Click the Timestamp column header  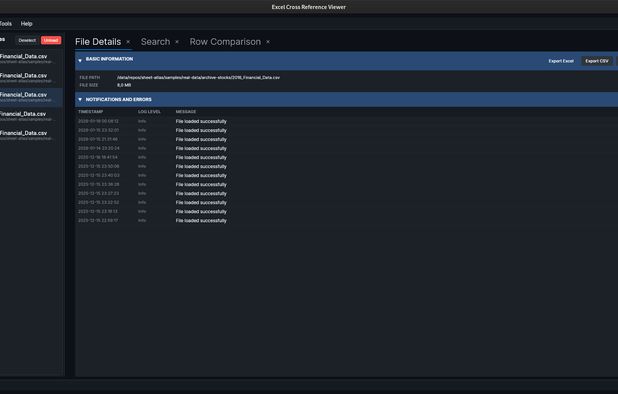coord(91,112)
